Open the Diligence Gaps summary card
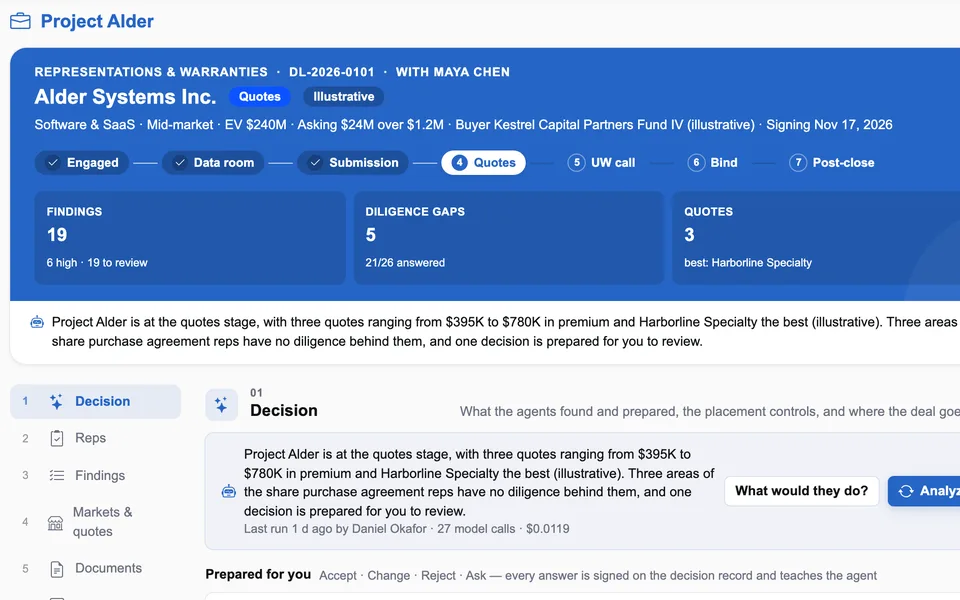Screen dimensions: 960x600 509,238
